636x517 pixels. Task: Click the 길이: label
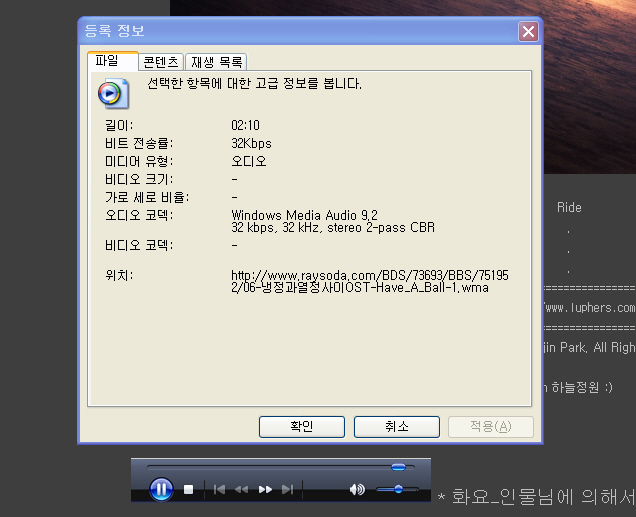tap(119, 125)
